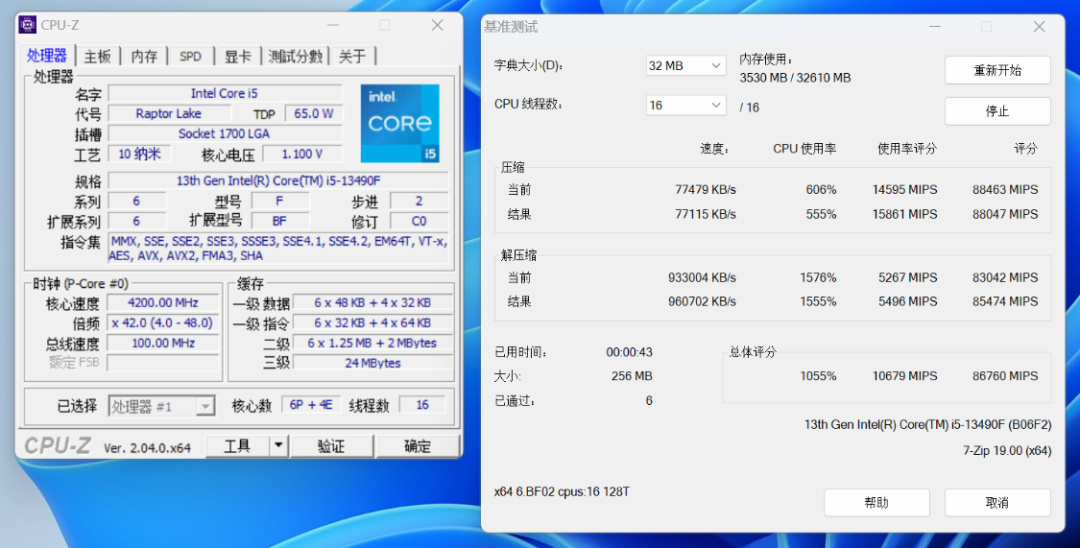Click the total CPU usage 1055%
The height and width of the screenshot is (548, 1080).
818,376
